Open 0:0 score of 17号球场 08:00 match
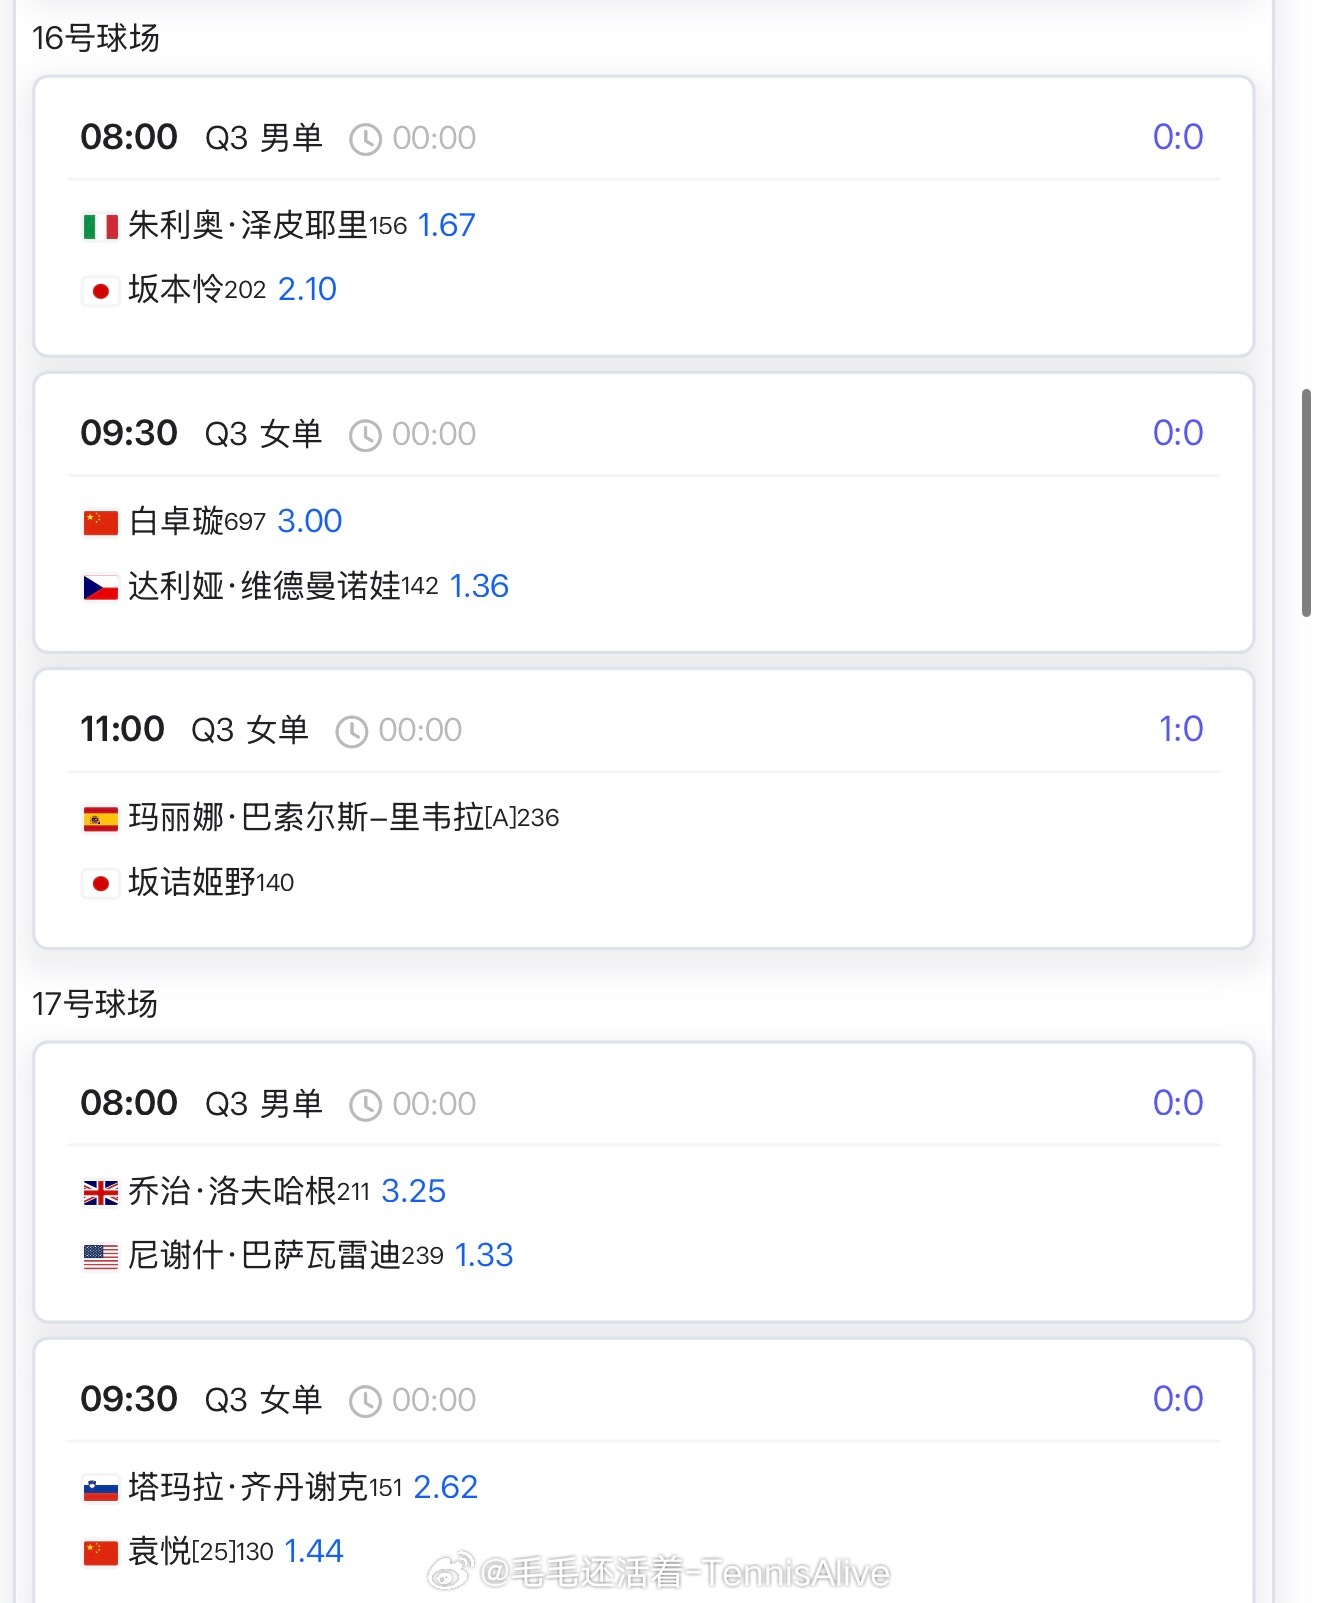 pos(1178,1103)
